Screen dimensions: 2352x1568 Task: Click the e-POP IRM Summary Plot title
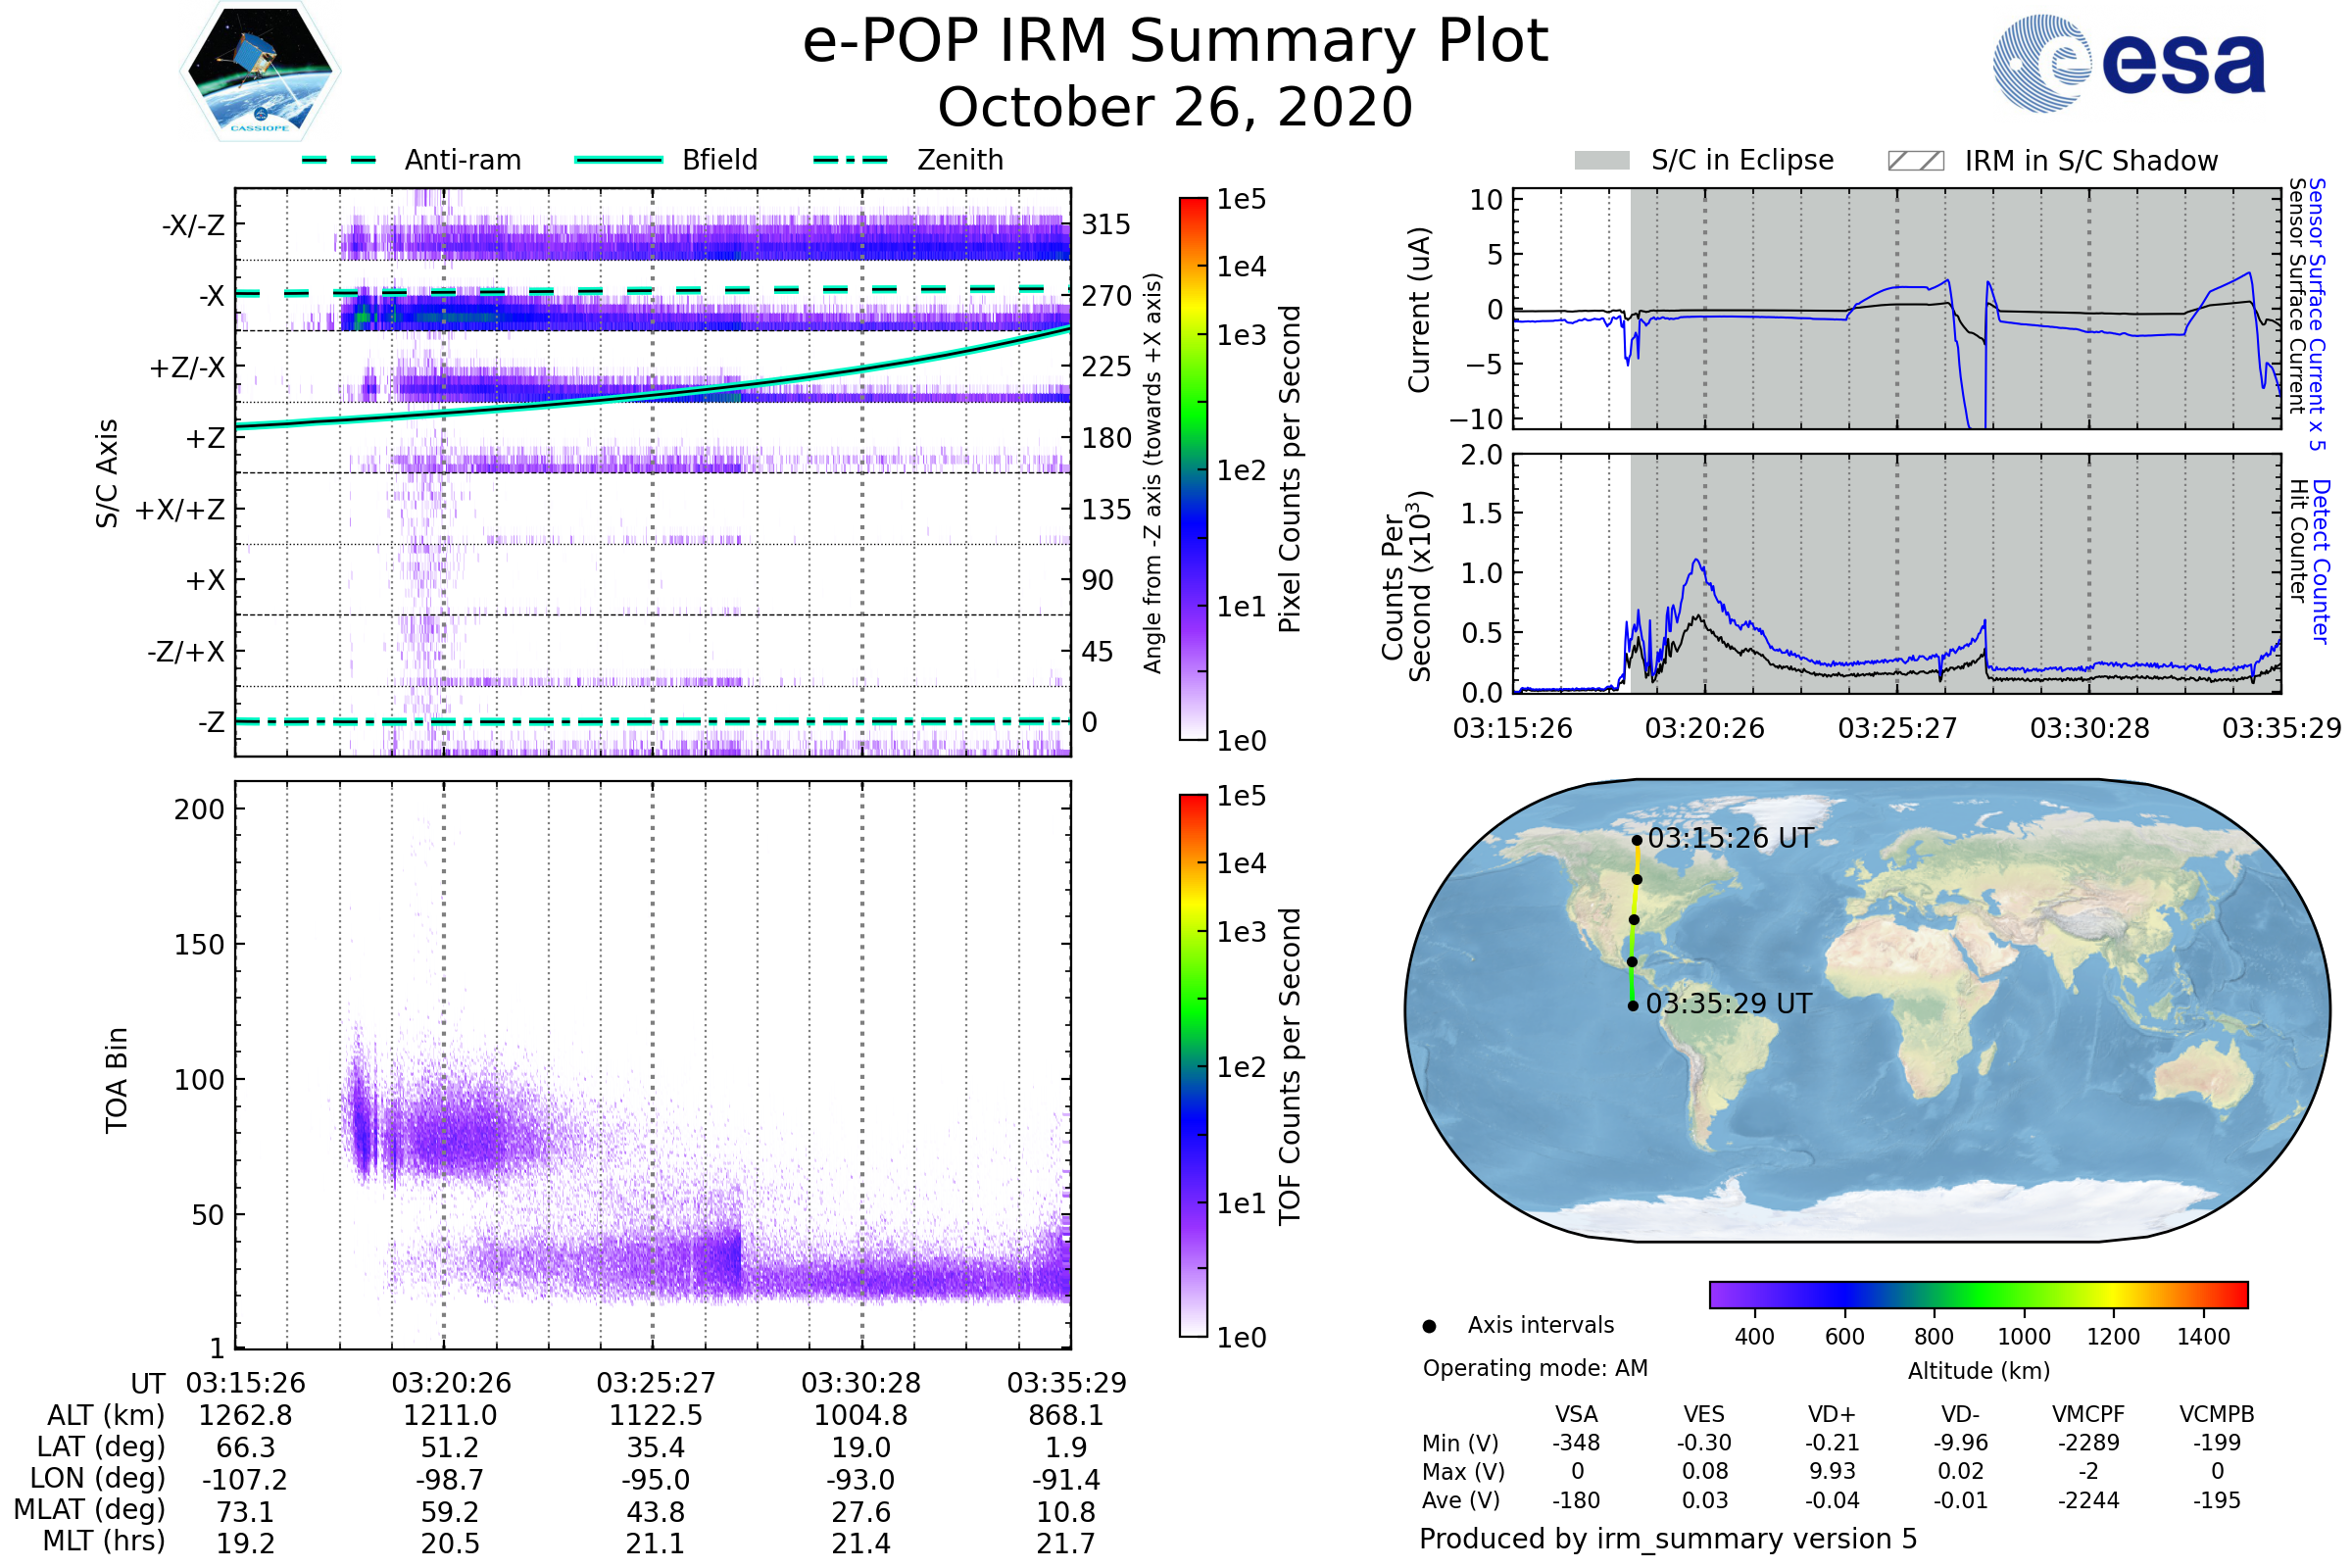(1175, 42)
